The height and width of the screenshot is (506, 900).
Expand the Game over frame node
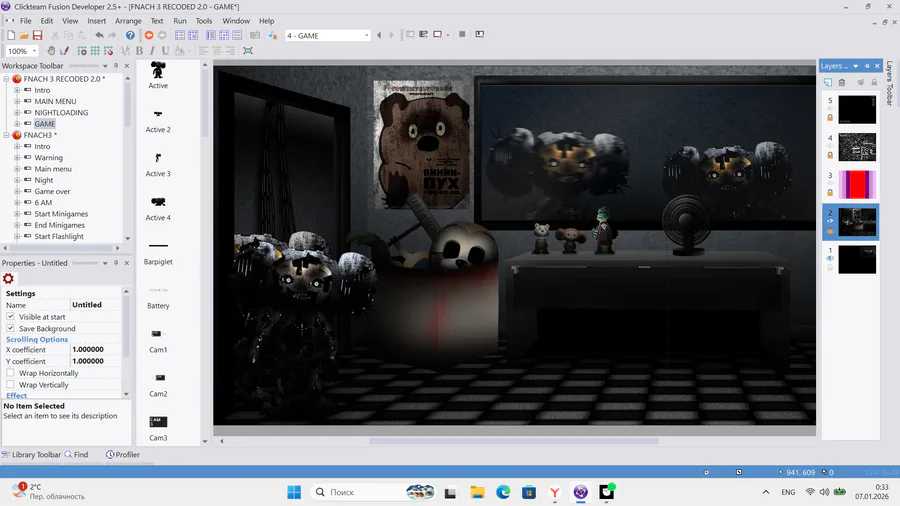point(17,191)
